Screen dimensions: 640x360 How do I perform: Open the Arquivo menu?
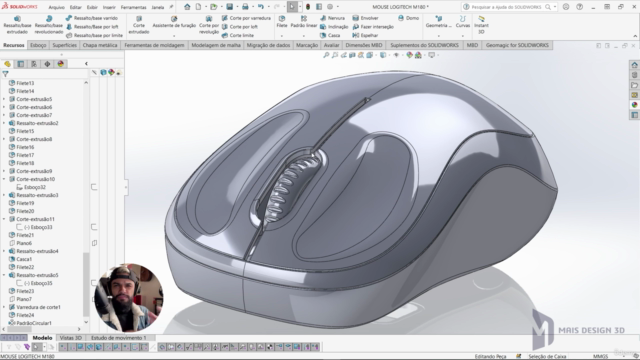(x=56, y=7)
